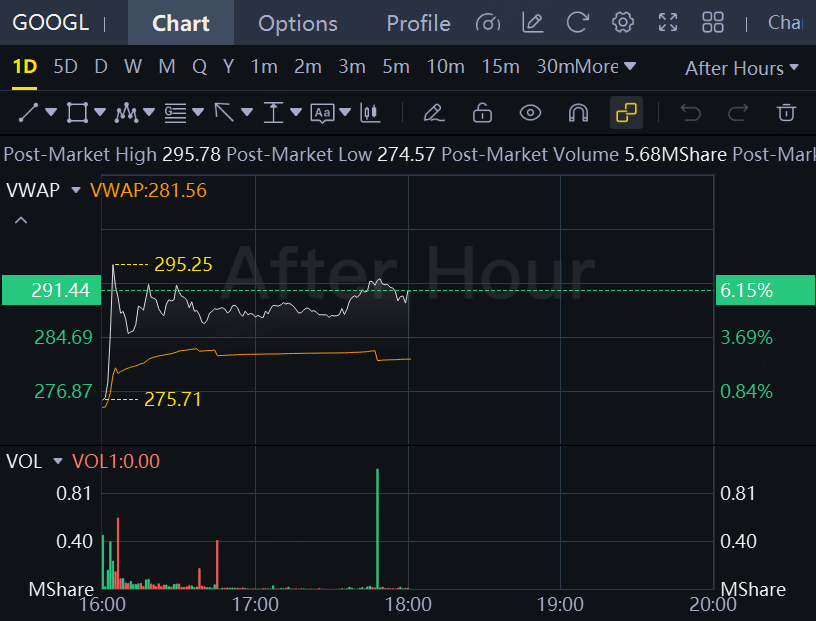
Task: Expand Fibonacci tool options arrow
Action: click(198, 111)
